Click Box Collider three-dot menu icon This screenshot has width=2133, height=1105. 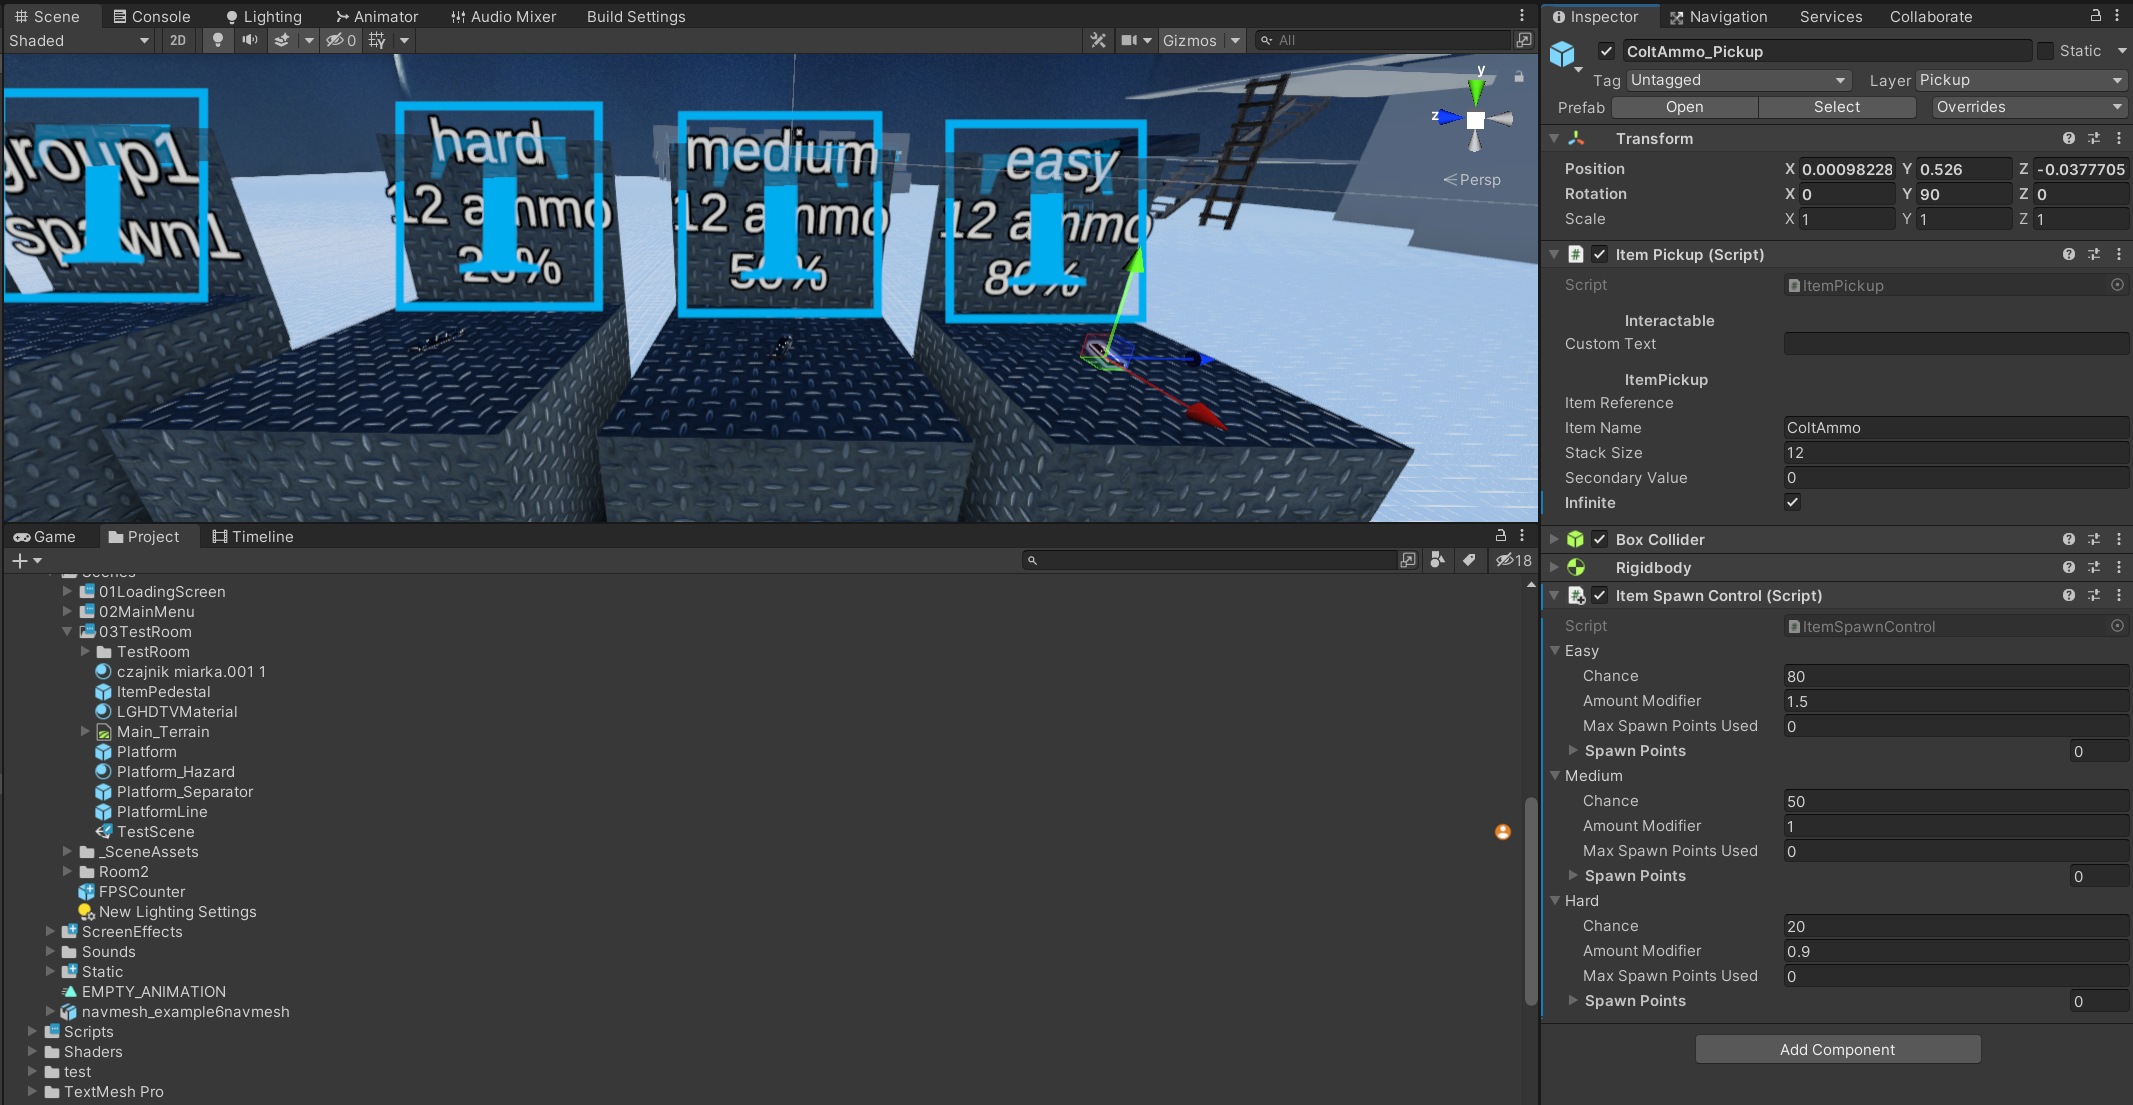pyautogui.click(x=2119, y=539)
